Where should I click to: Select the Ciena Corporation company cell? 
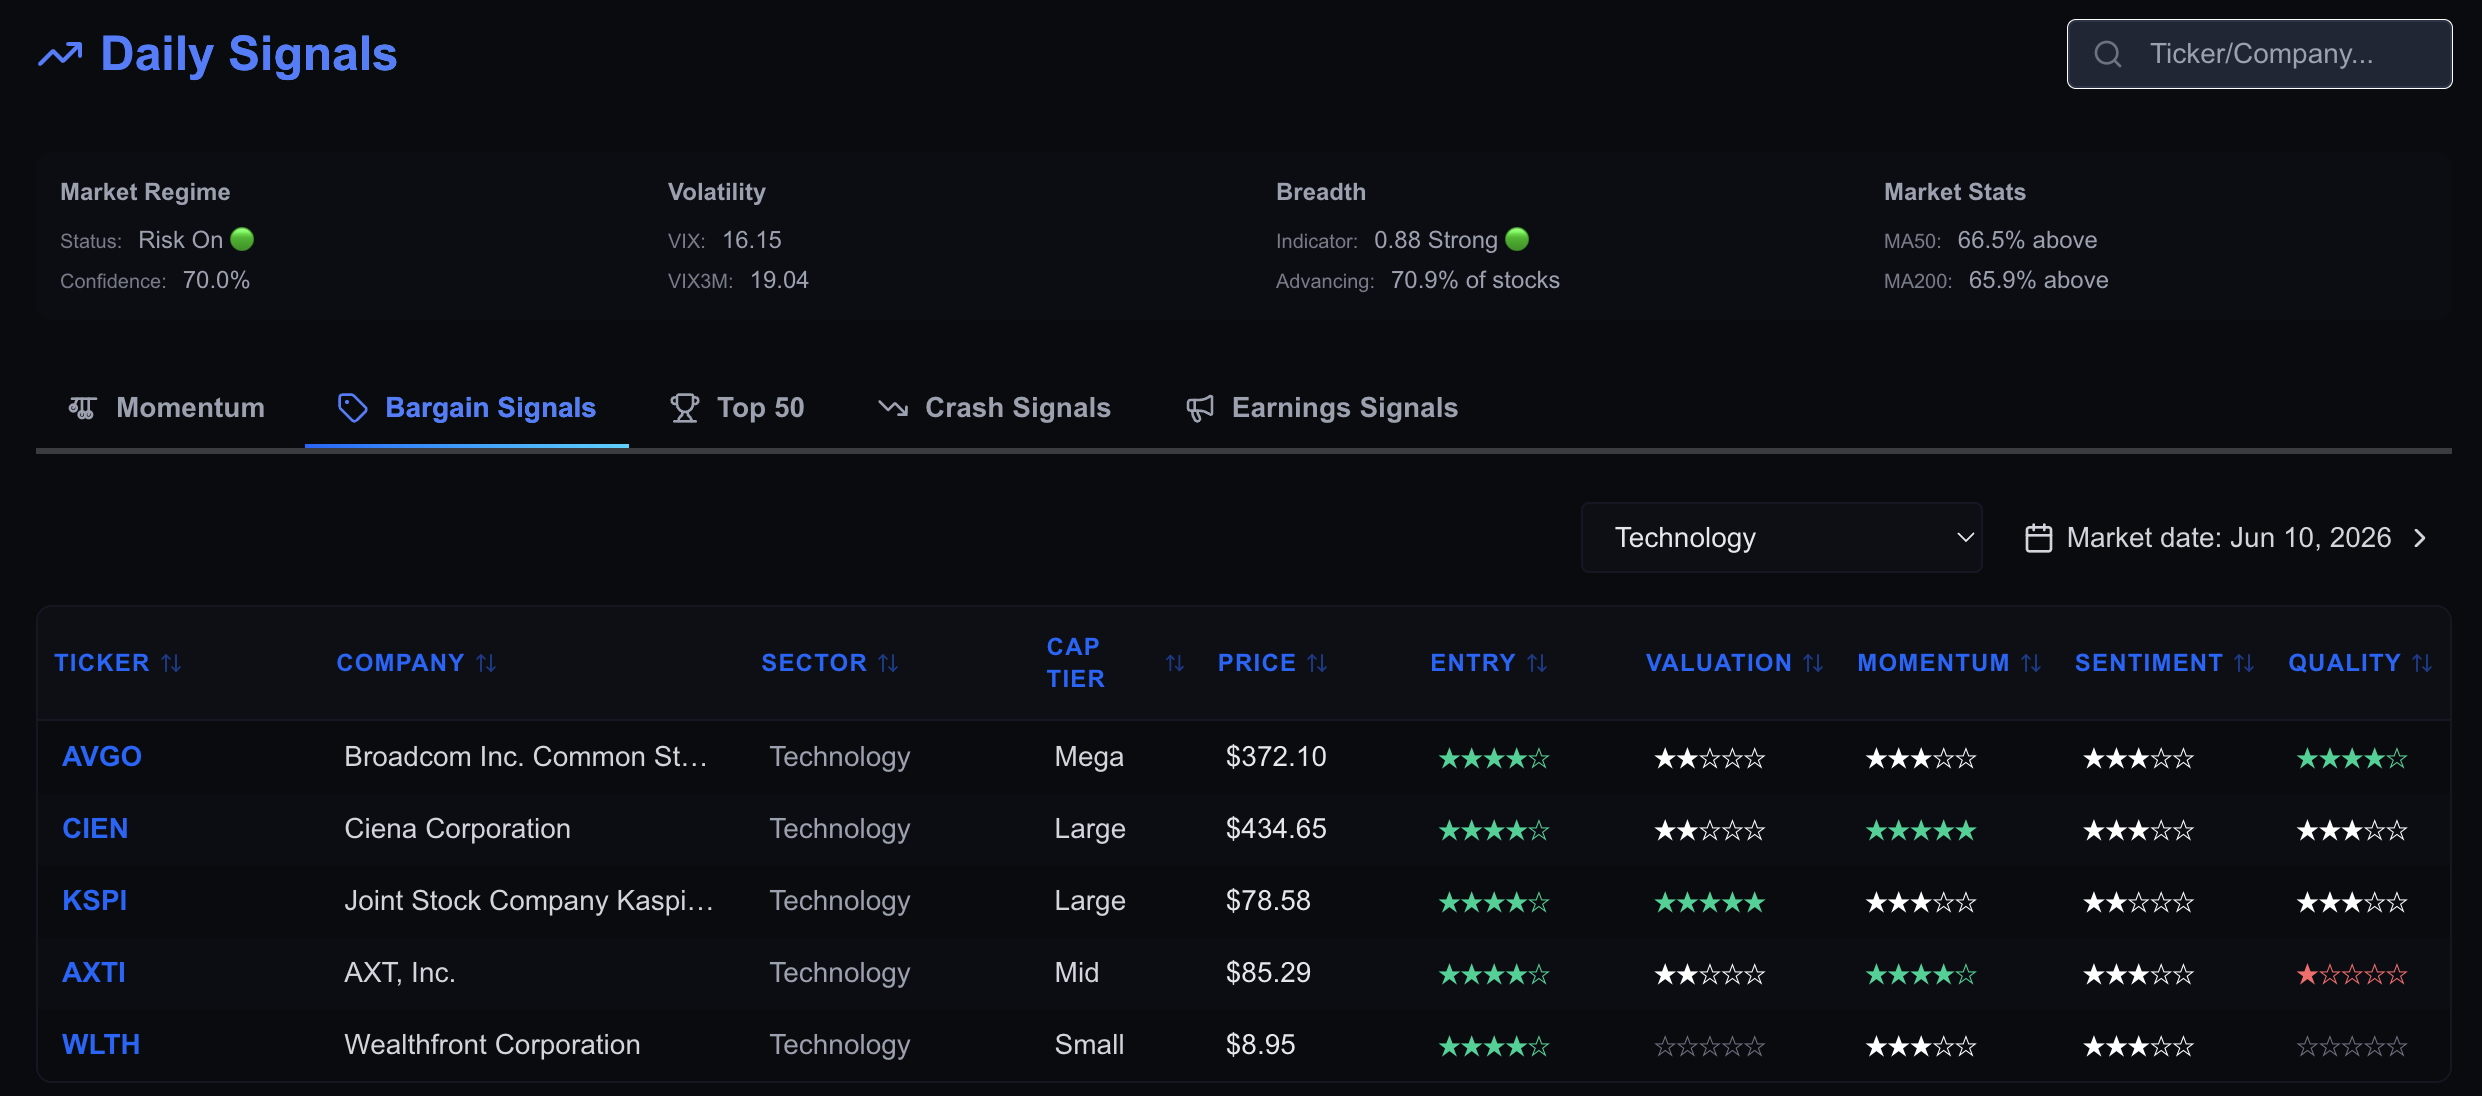(x=457, y=829)
